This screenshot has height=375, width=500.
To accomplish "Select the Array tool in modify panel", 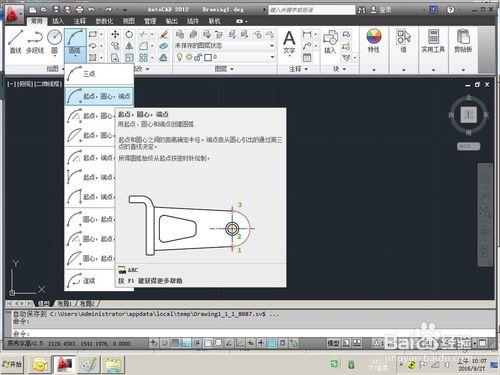I will 144,58.
